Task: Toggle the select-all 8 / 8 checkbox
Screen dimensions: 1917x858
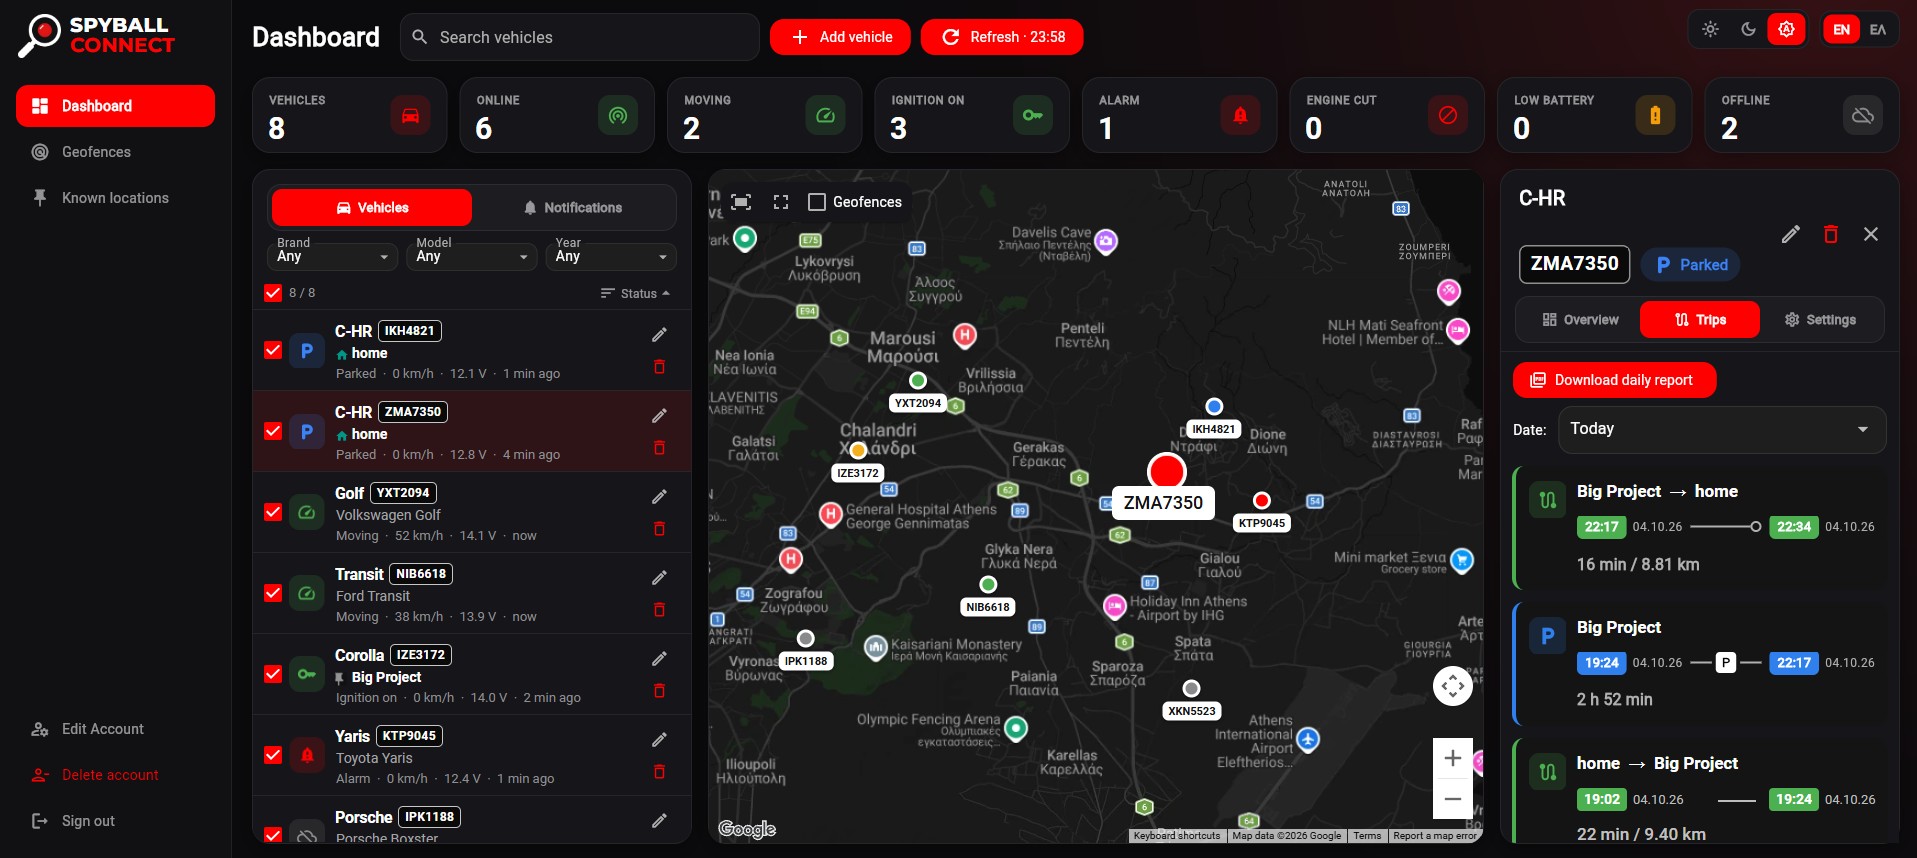Action: coord(272,293)
